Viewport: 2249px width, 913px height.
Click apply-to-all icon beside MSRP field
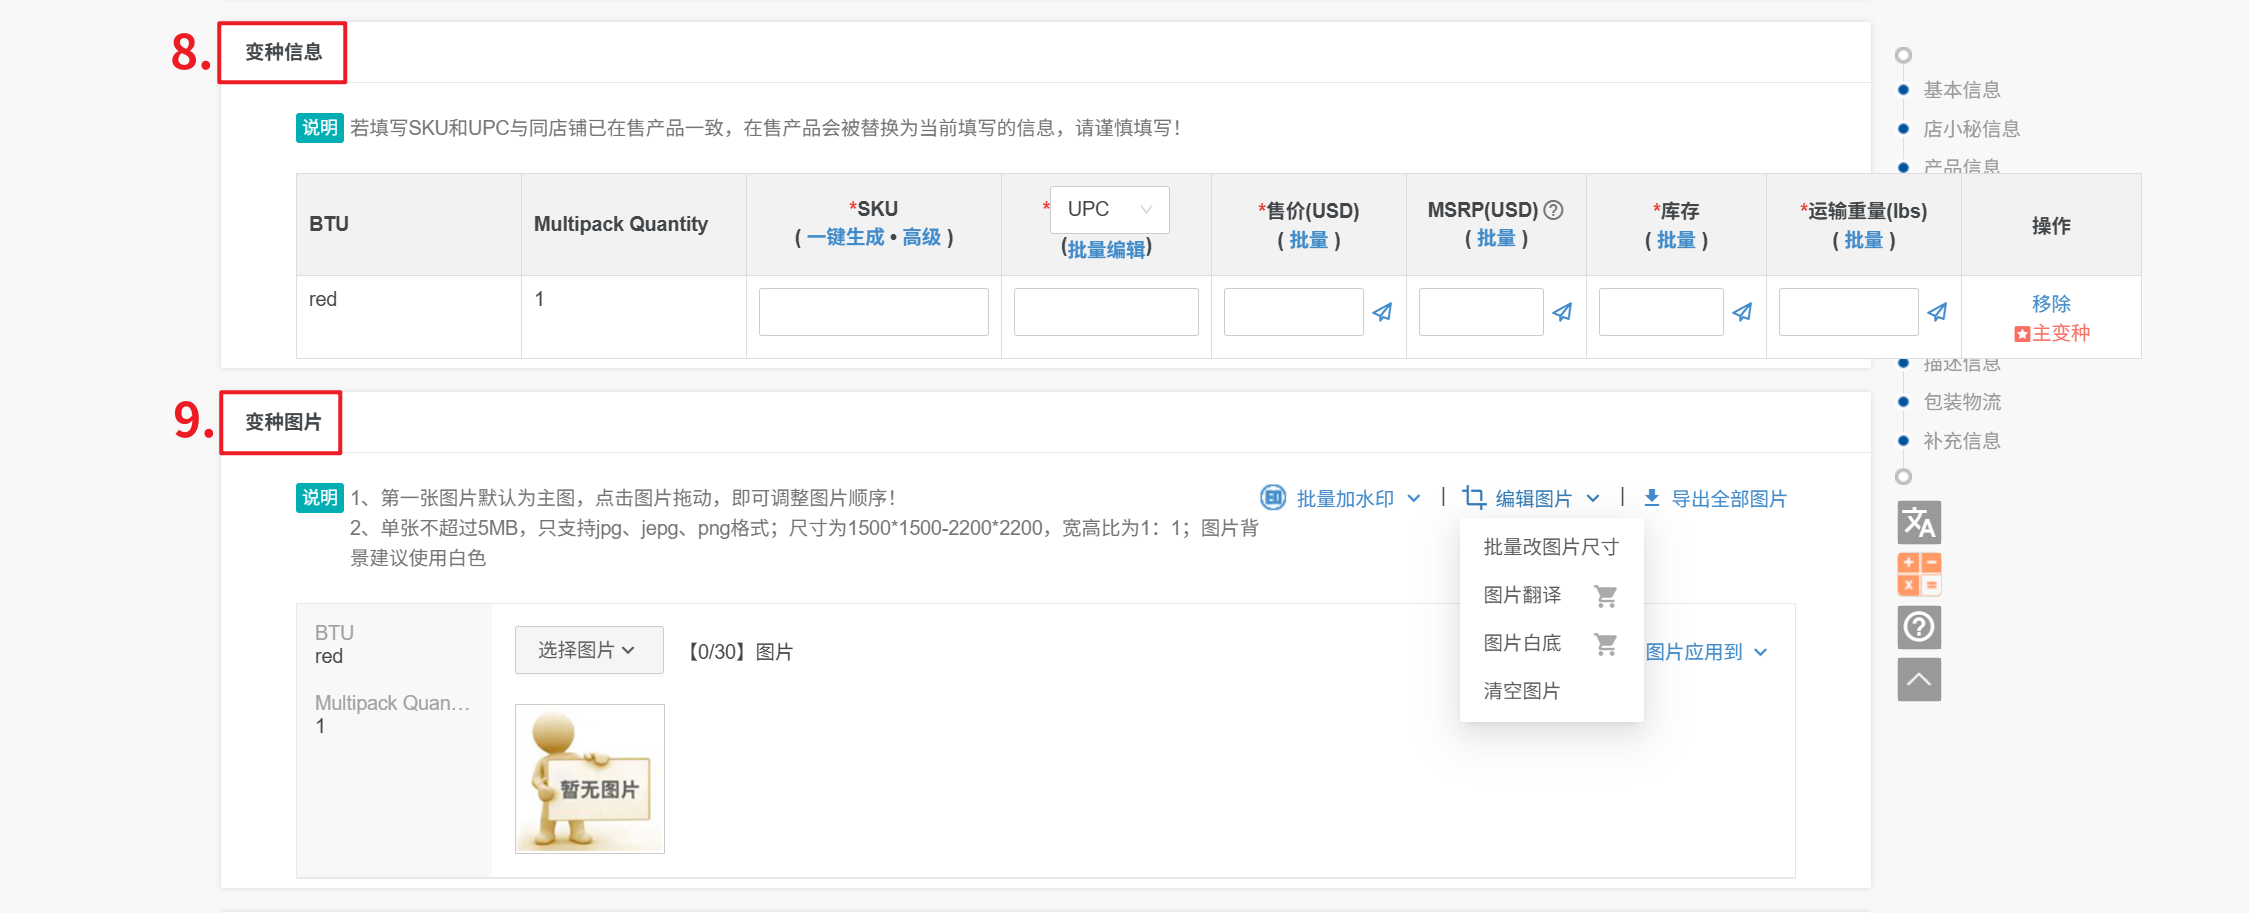pos(1562,312)
